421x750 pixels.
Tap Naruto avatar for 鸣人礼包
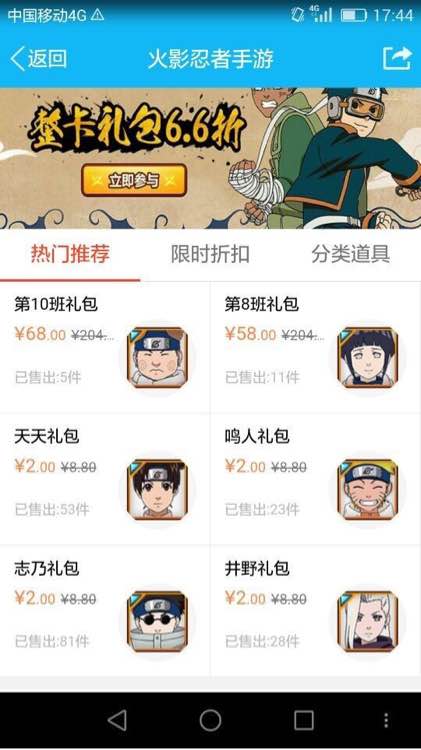367,489
